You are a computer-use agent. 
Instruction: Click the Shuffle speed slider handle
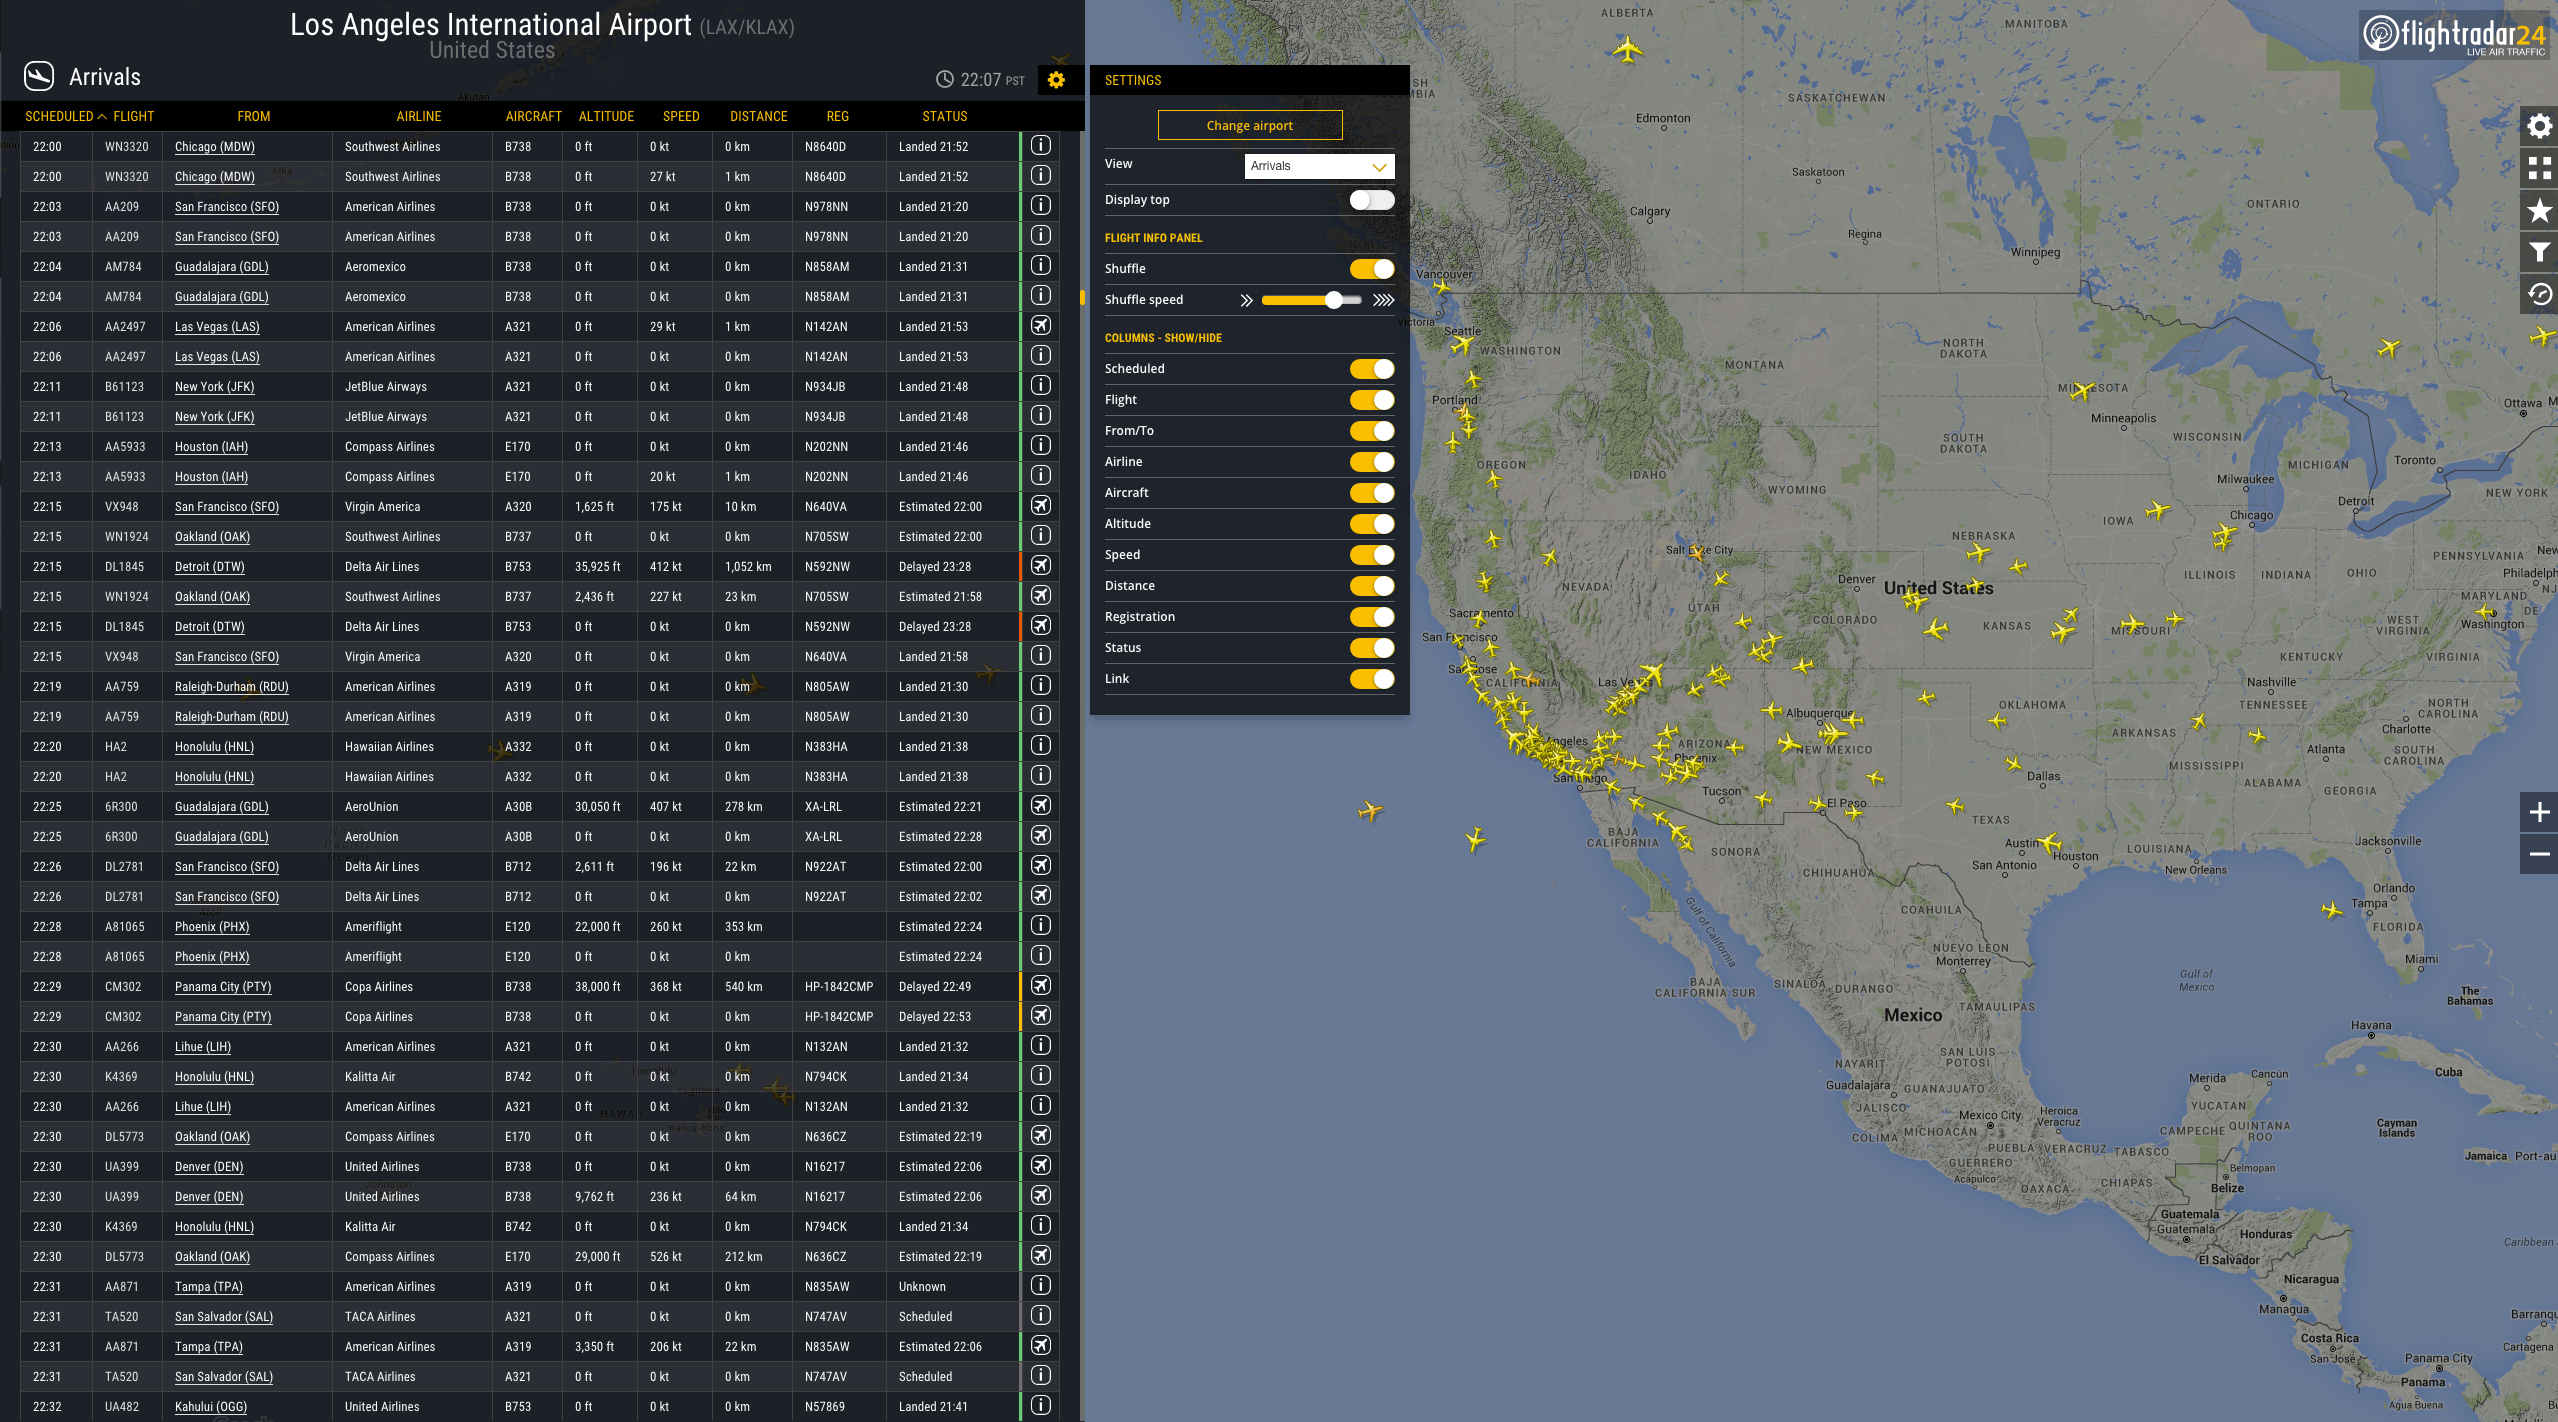[x=1333, y=300]
